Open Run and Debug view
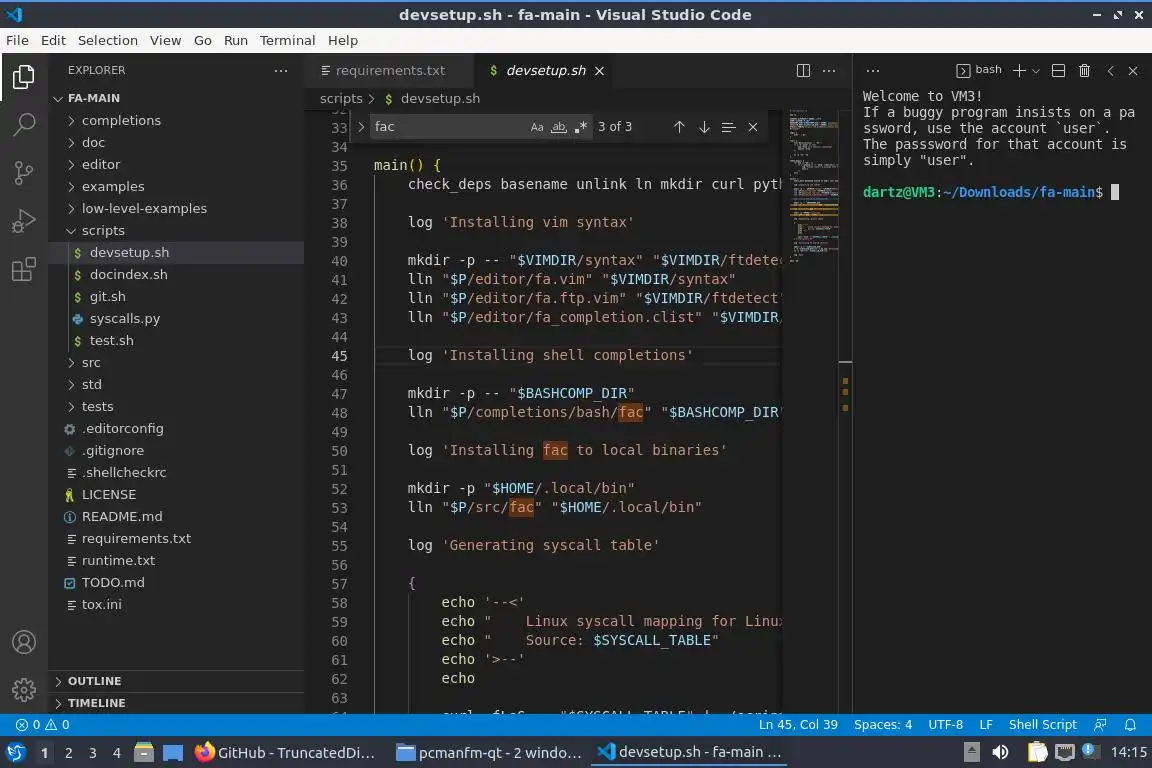This screenshot has height=768, width=1152. 24,220
